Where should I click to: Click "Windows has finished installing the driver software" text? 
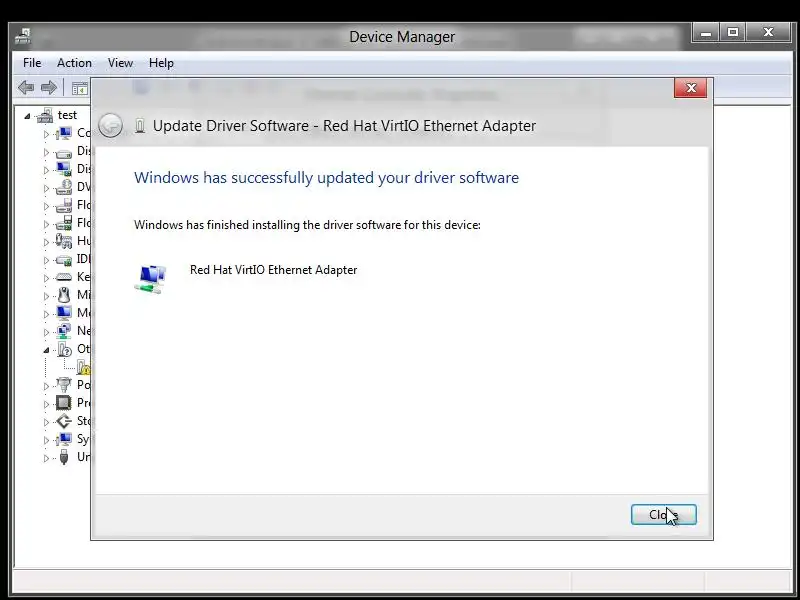coord(307,225)
